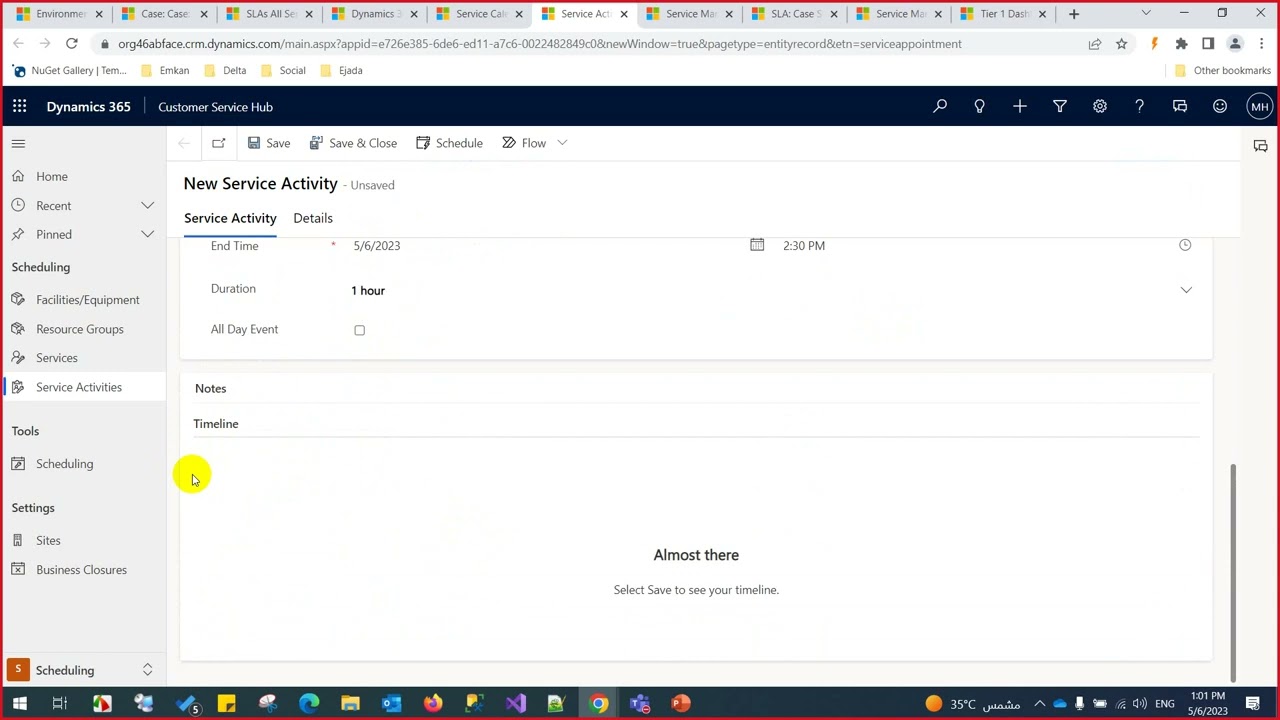This screenshot has width=1280, height=720.
Task: Open the side panel chat icon on right
Action: coord(1261,146)
